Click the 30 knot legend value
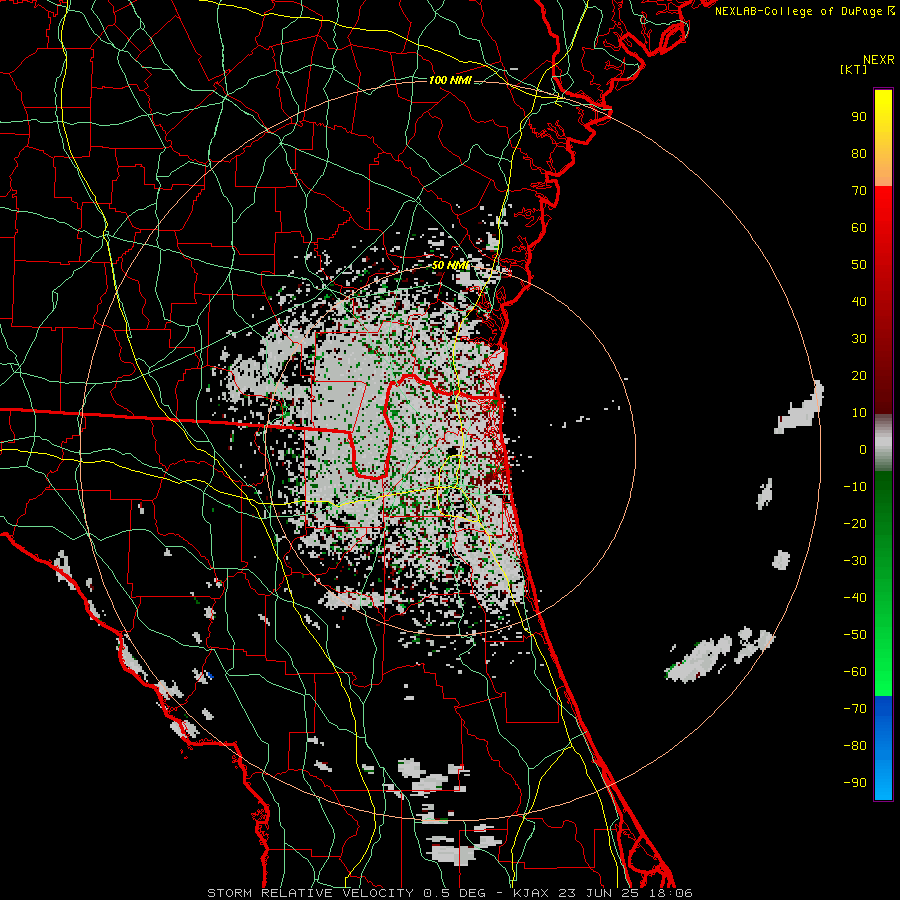900x900 pixels. [x=859, y=339]
